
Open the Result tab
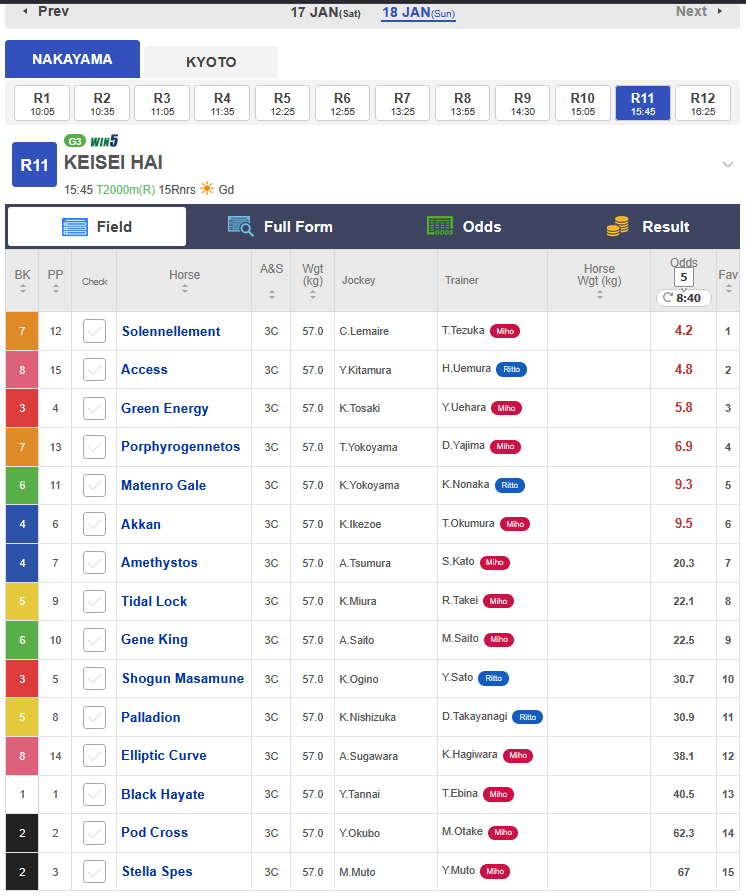pos(648,227)
